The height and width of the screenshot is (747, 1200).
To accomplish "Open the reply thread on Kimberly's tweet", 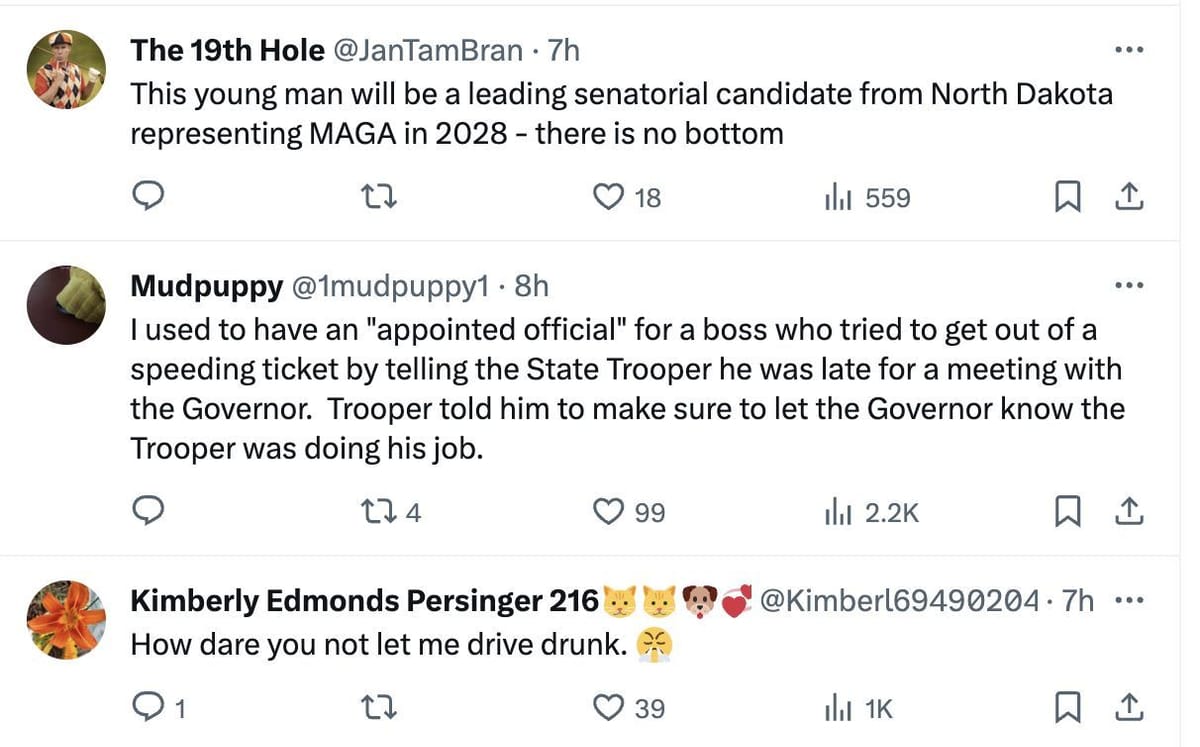I will tap(149, 709).
